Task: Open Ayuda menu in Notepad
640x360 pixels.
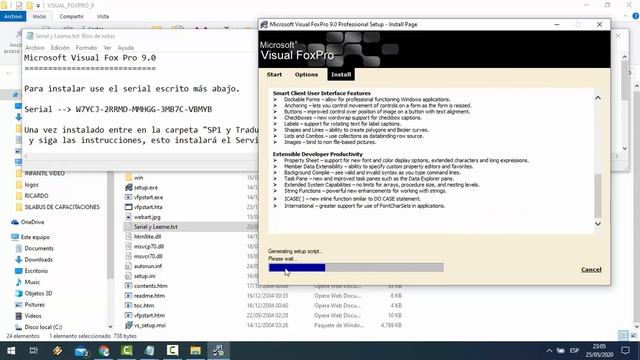Action: point(126,48)
